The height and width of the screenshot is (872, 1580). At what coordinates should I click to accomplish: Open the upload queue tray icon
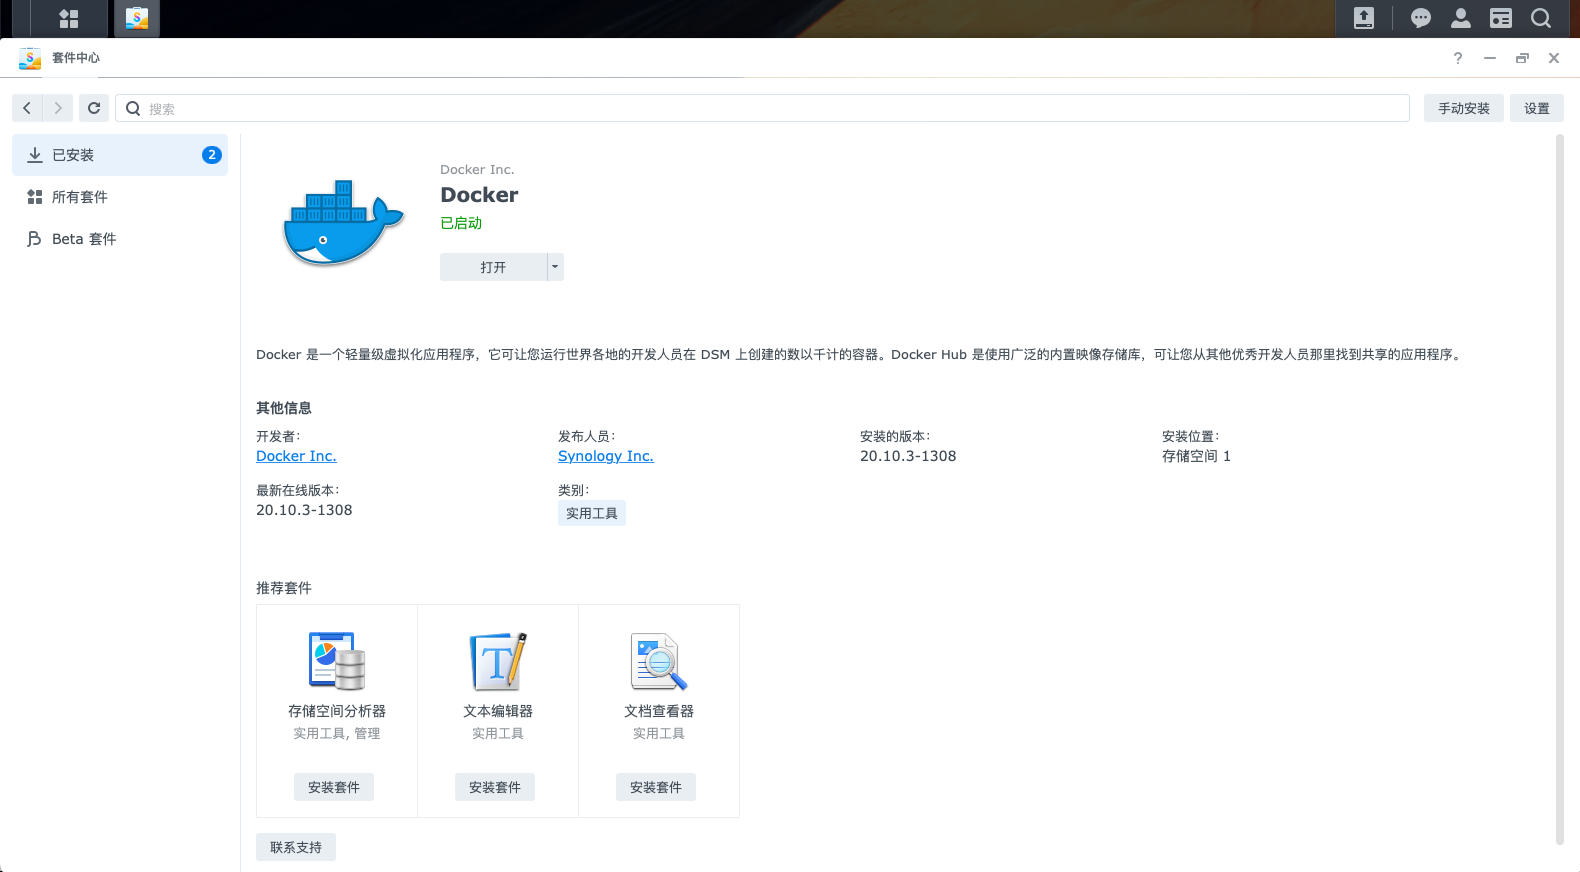(1363, 18)
